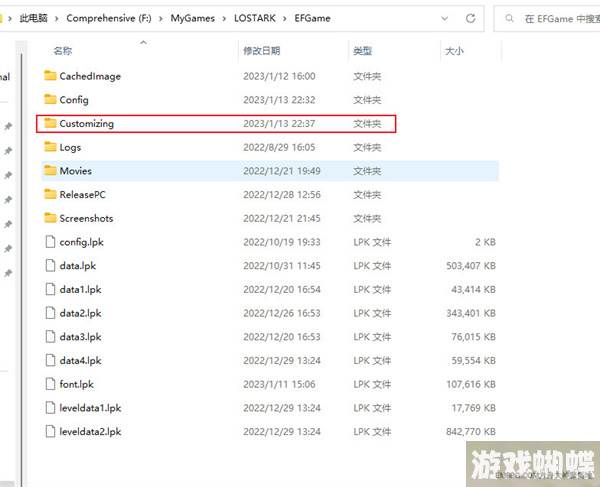Click the Screenshots folder icon

tap(50, 218)
